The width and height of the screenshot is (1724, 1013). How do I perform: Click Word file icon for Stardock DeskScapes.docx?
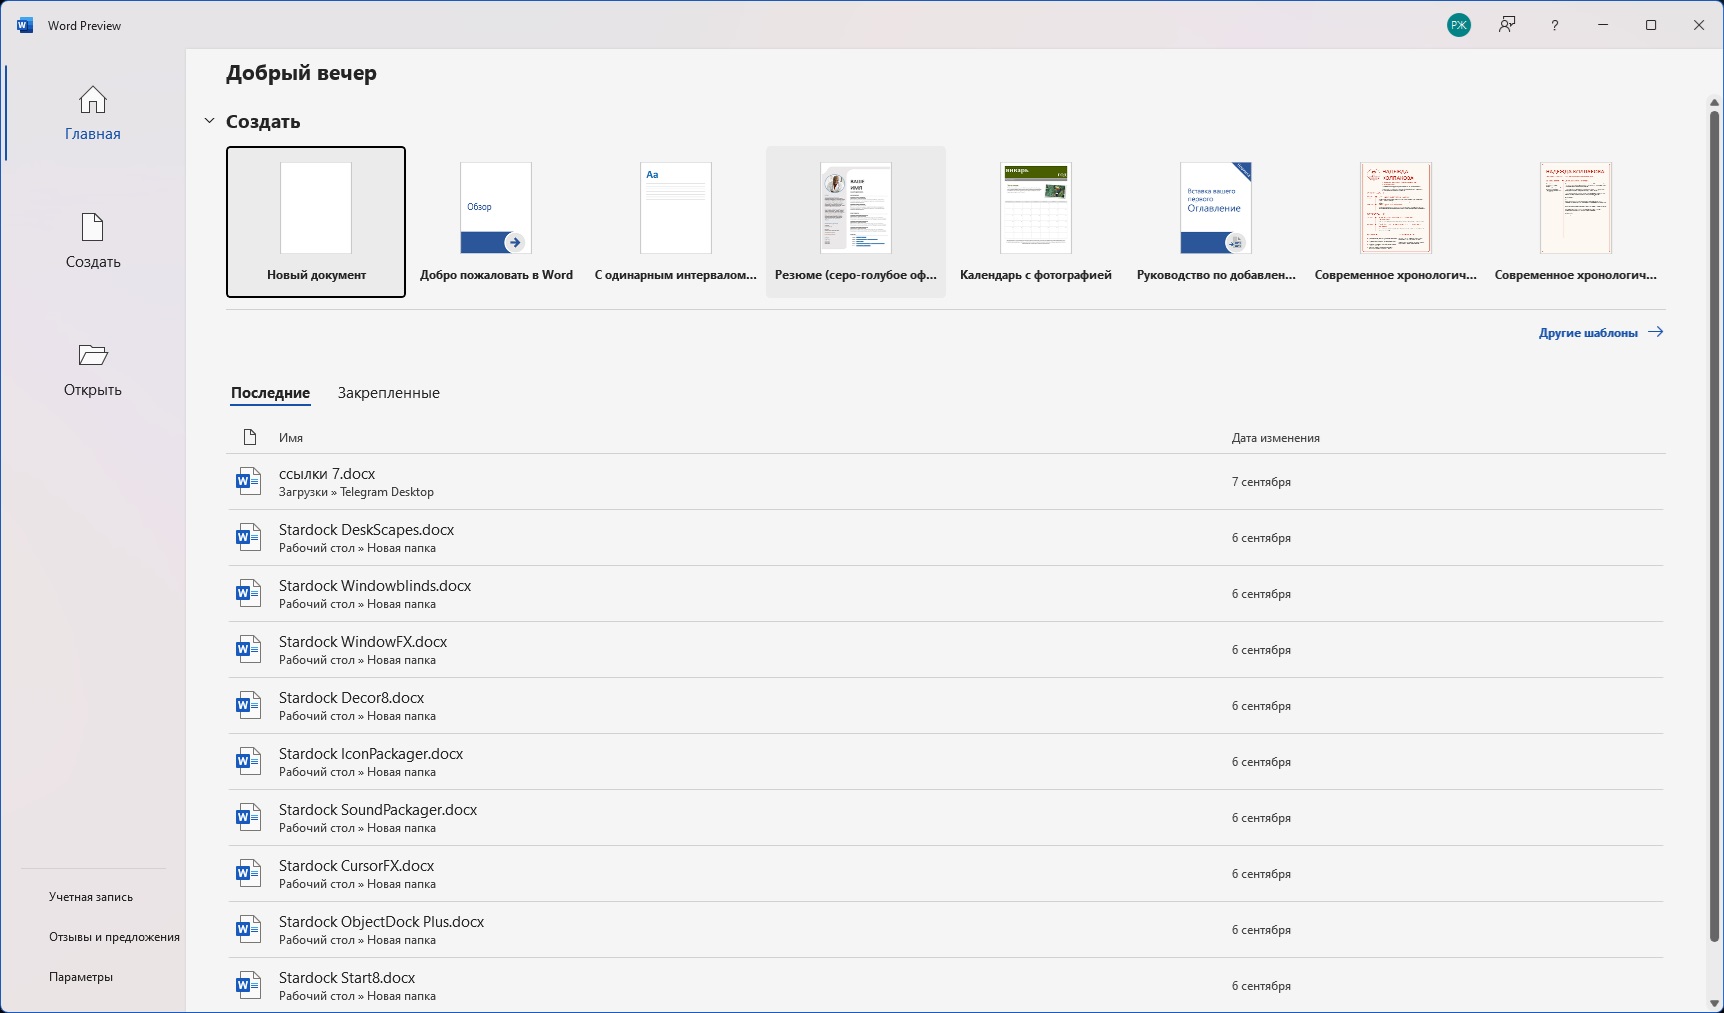(x=247, y=538)
